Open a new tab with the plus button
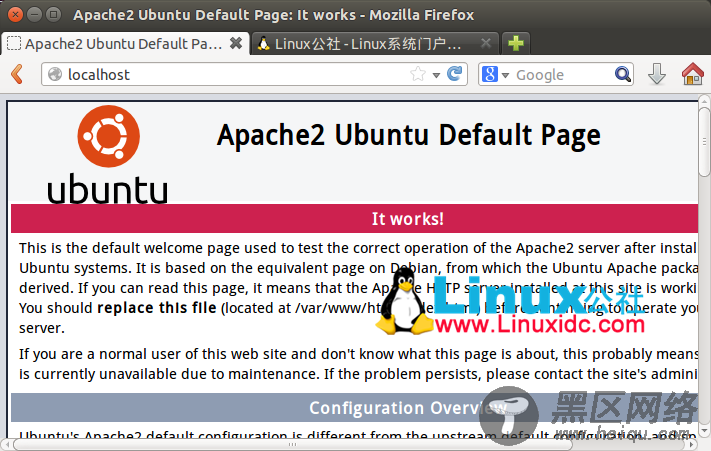The image size is (711, 451). 516,44
